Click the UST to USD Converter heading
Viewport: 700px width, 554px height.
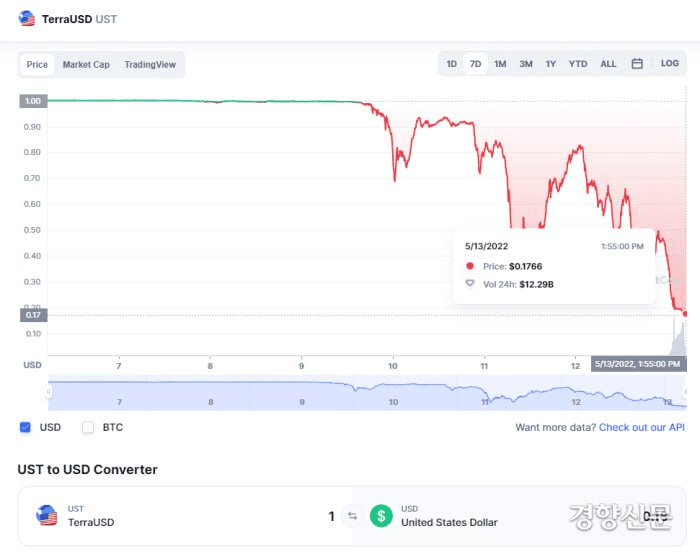click(88, 470)
